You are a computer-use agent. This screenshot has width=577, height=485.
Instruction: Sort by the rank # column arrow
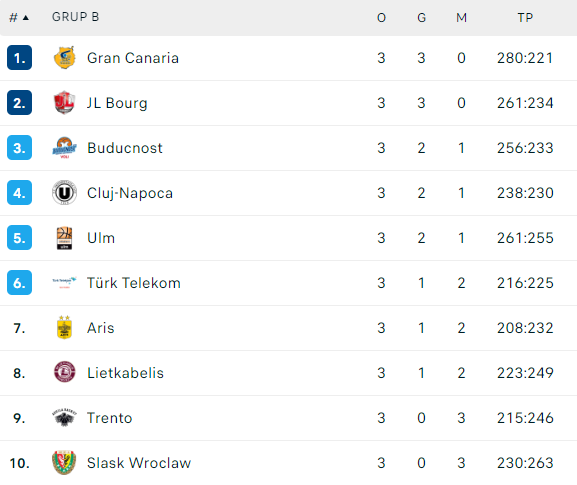26,18
